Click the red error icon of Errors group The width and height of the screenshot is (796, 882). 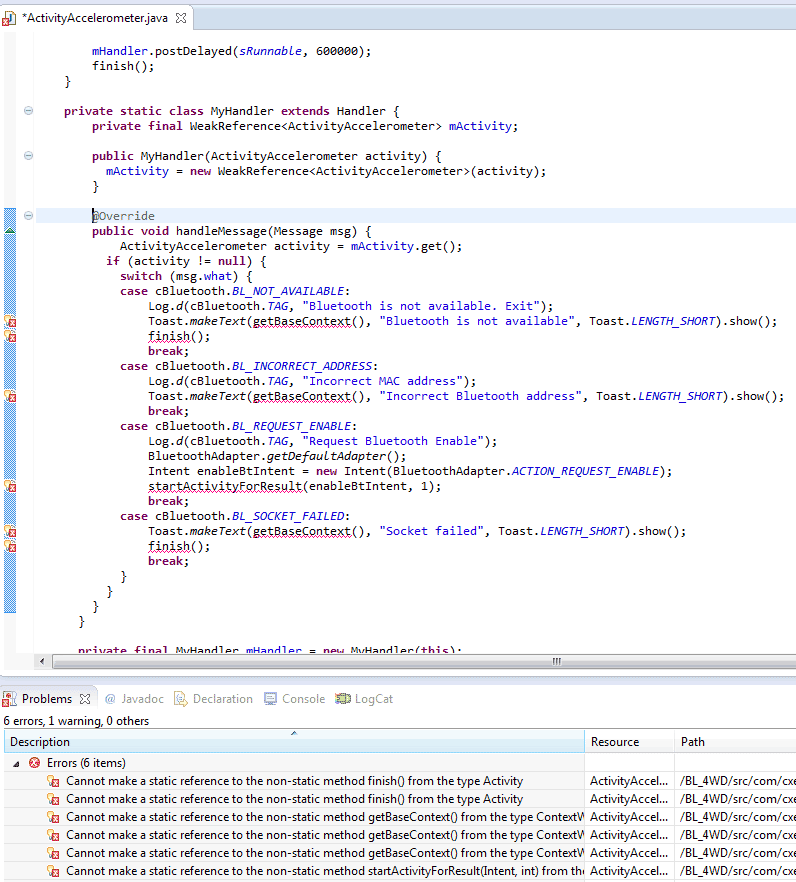click(x=35, y=763)
